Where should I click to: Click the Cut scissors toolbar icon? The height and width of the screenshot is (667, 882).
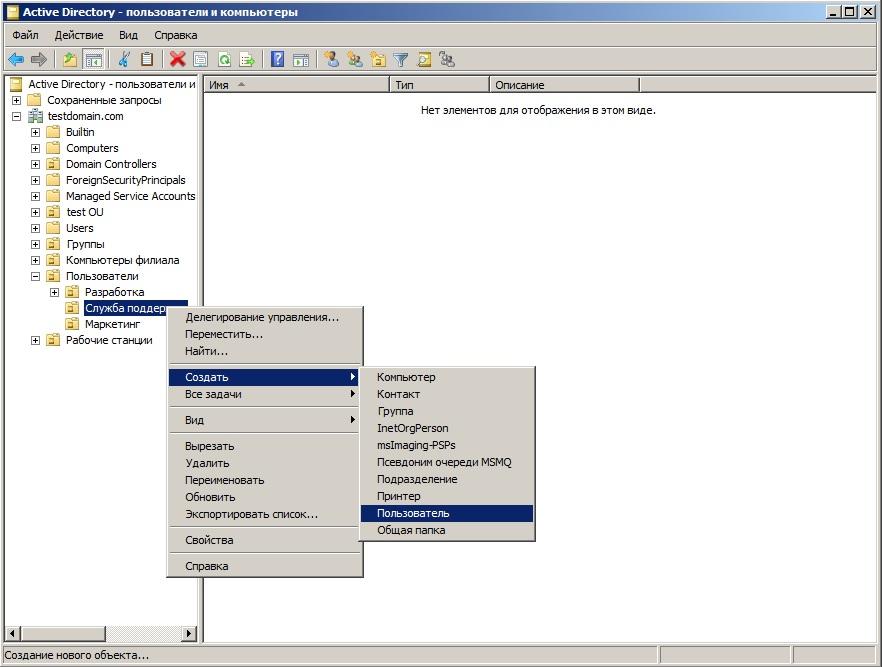coord(125,60)
